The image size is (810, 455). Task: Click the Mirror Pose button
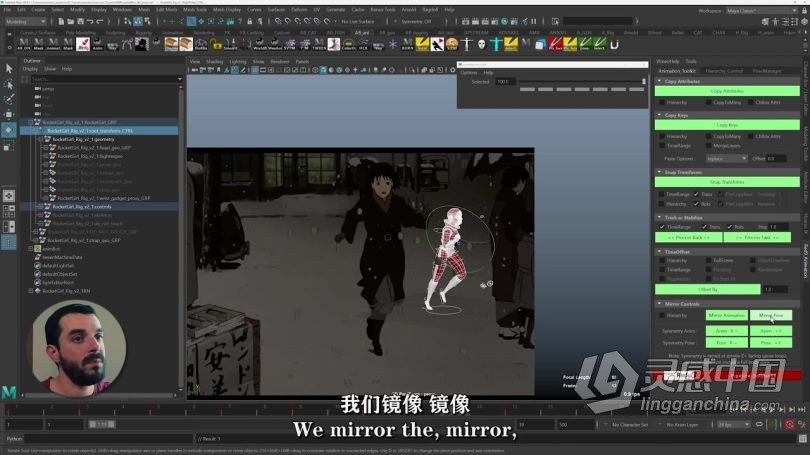(x=771, y=315)
